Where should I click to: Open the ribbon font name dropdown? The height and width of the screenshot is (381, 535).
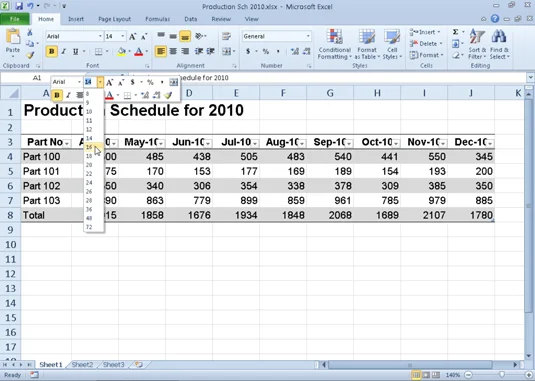coord(100,36)
